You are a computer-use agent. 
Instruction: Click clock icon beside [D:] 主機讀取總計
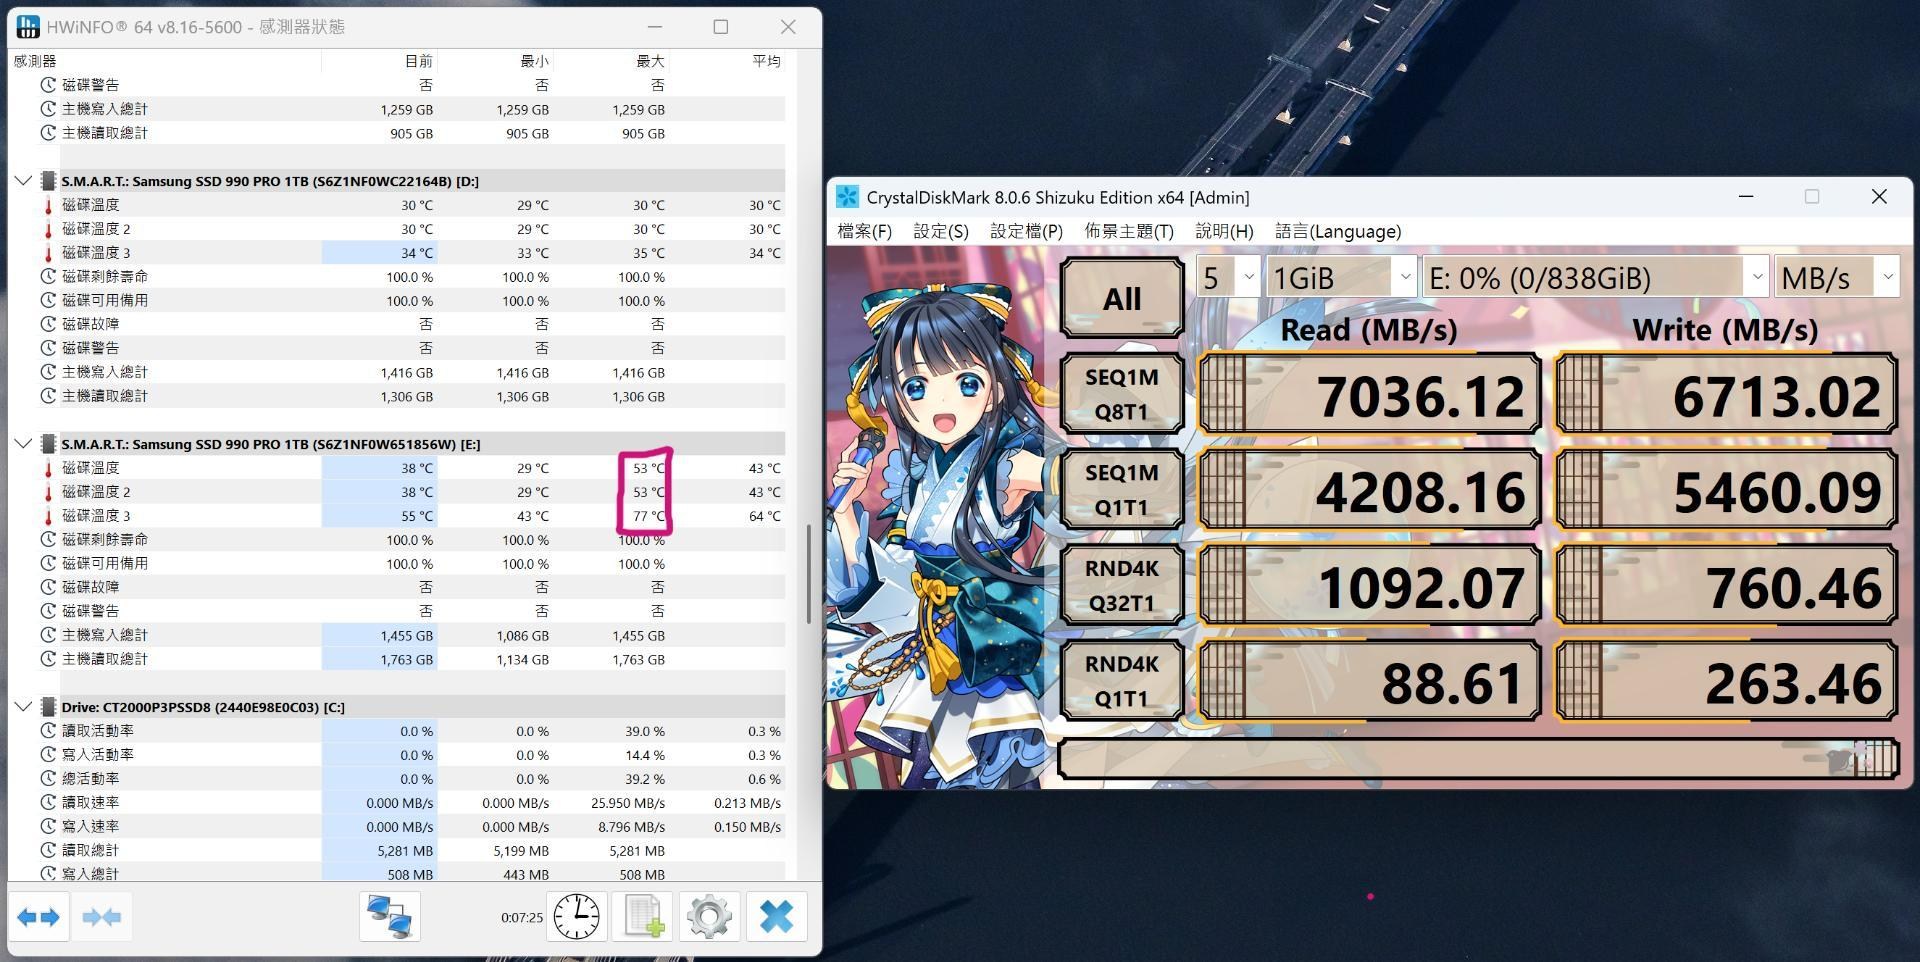coord(48,396)
